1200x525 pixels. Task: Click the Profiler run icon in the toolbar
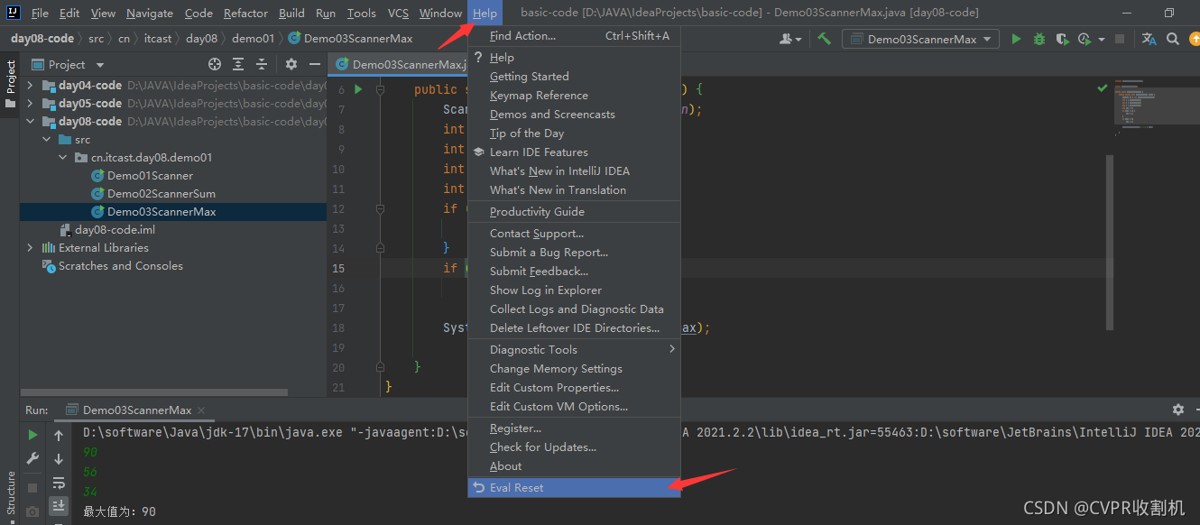1085,39
